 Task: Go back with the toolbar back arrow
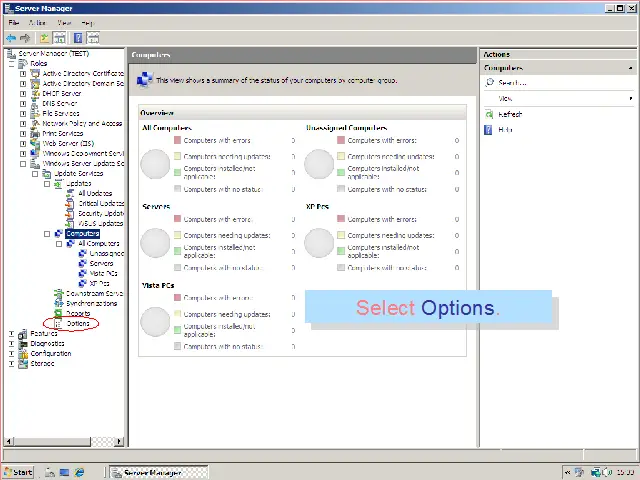(x=11, y=38)
